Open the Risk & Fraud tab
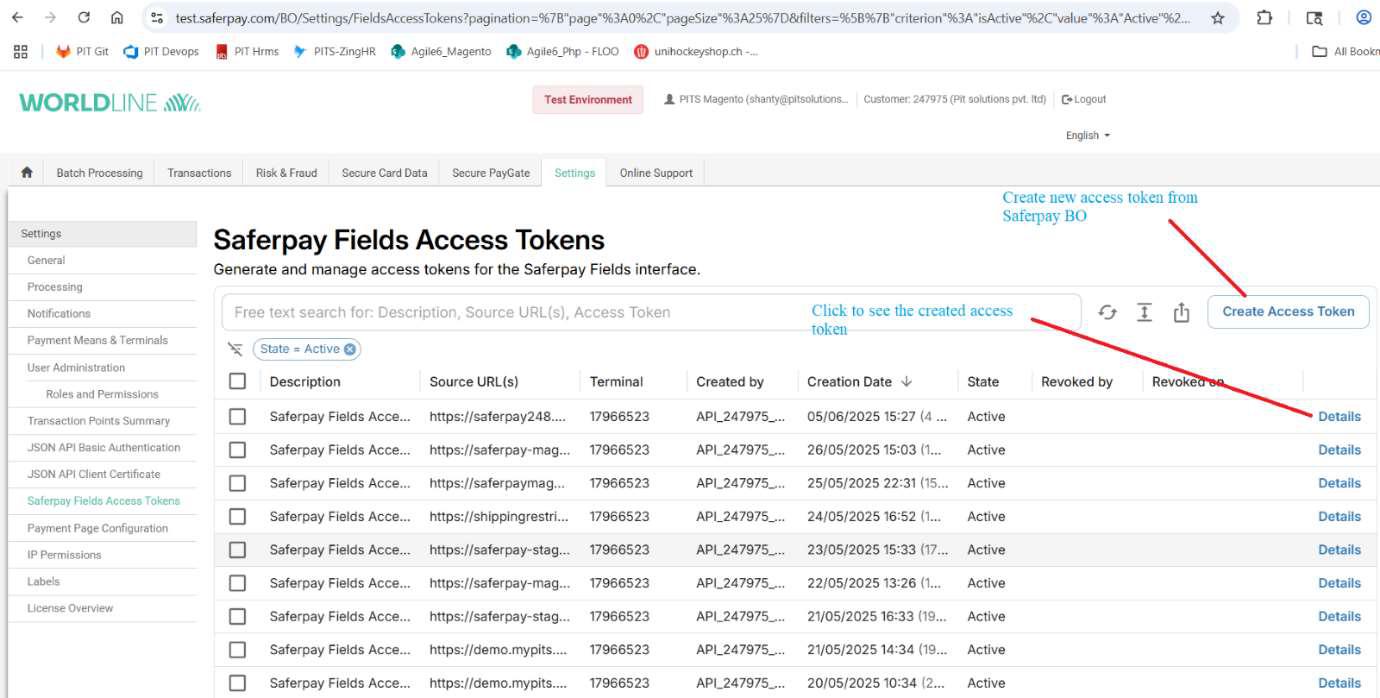 point(286,172)
